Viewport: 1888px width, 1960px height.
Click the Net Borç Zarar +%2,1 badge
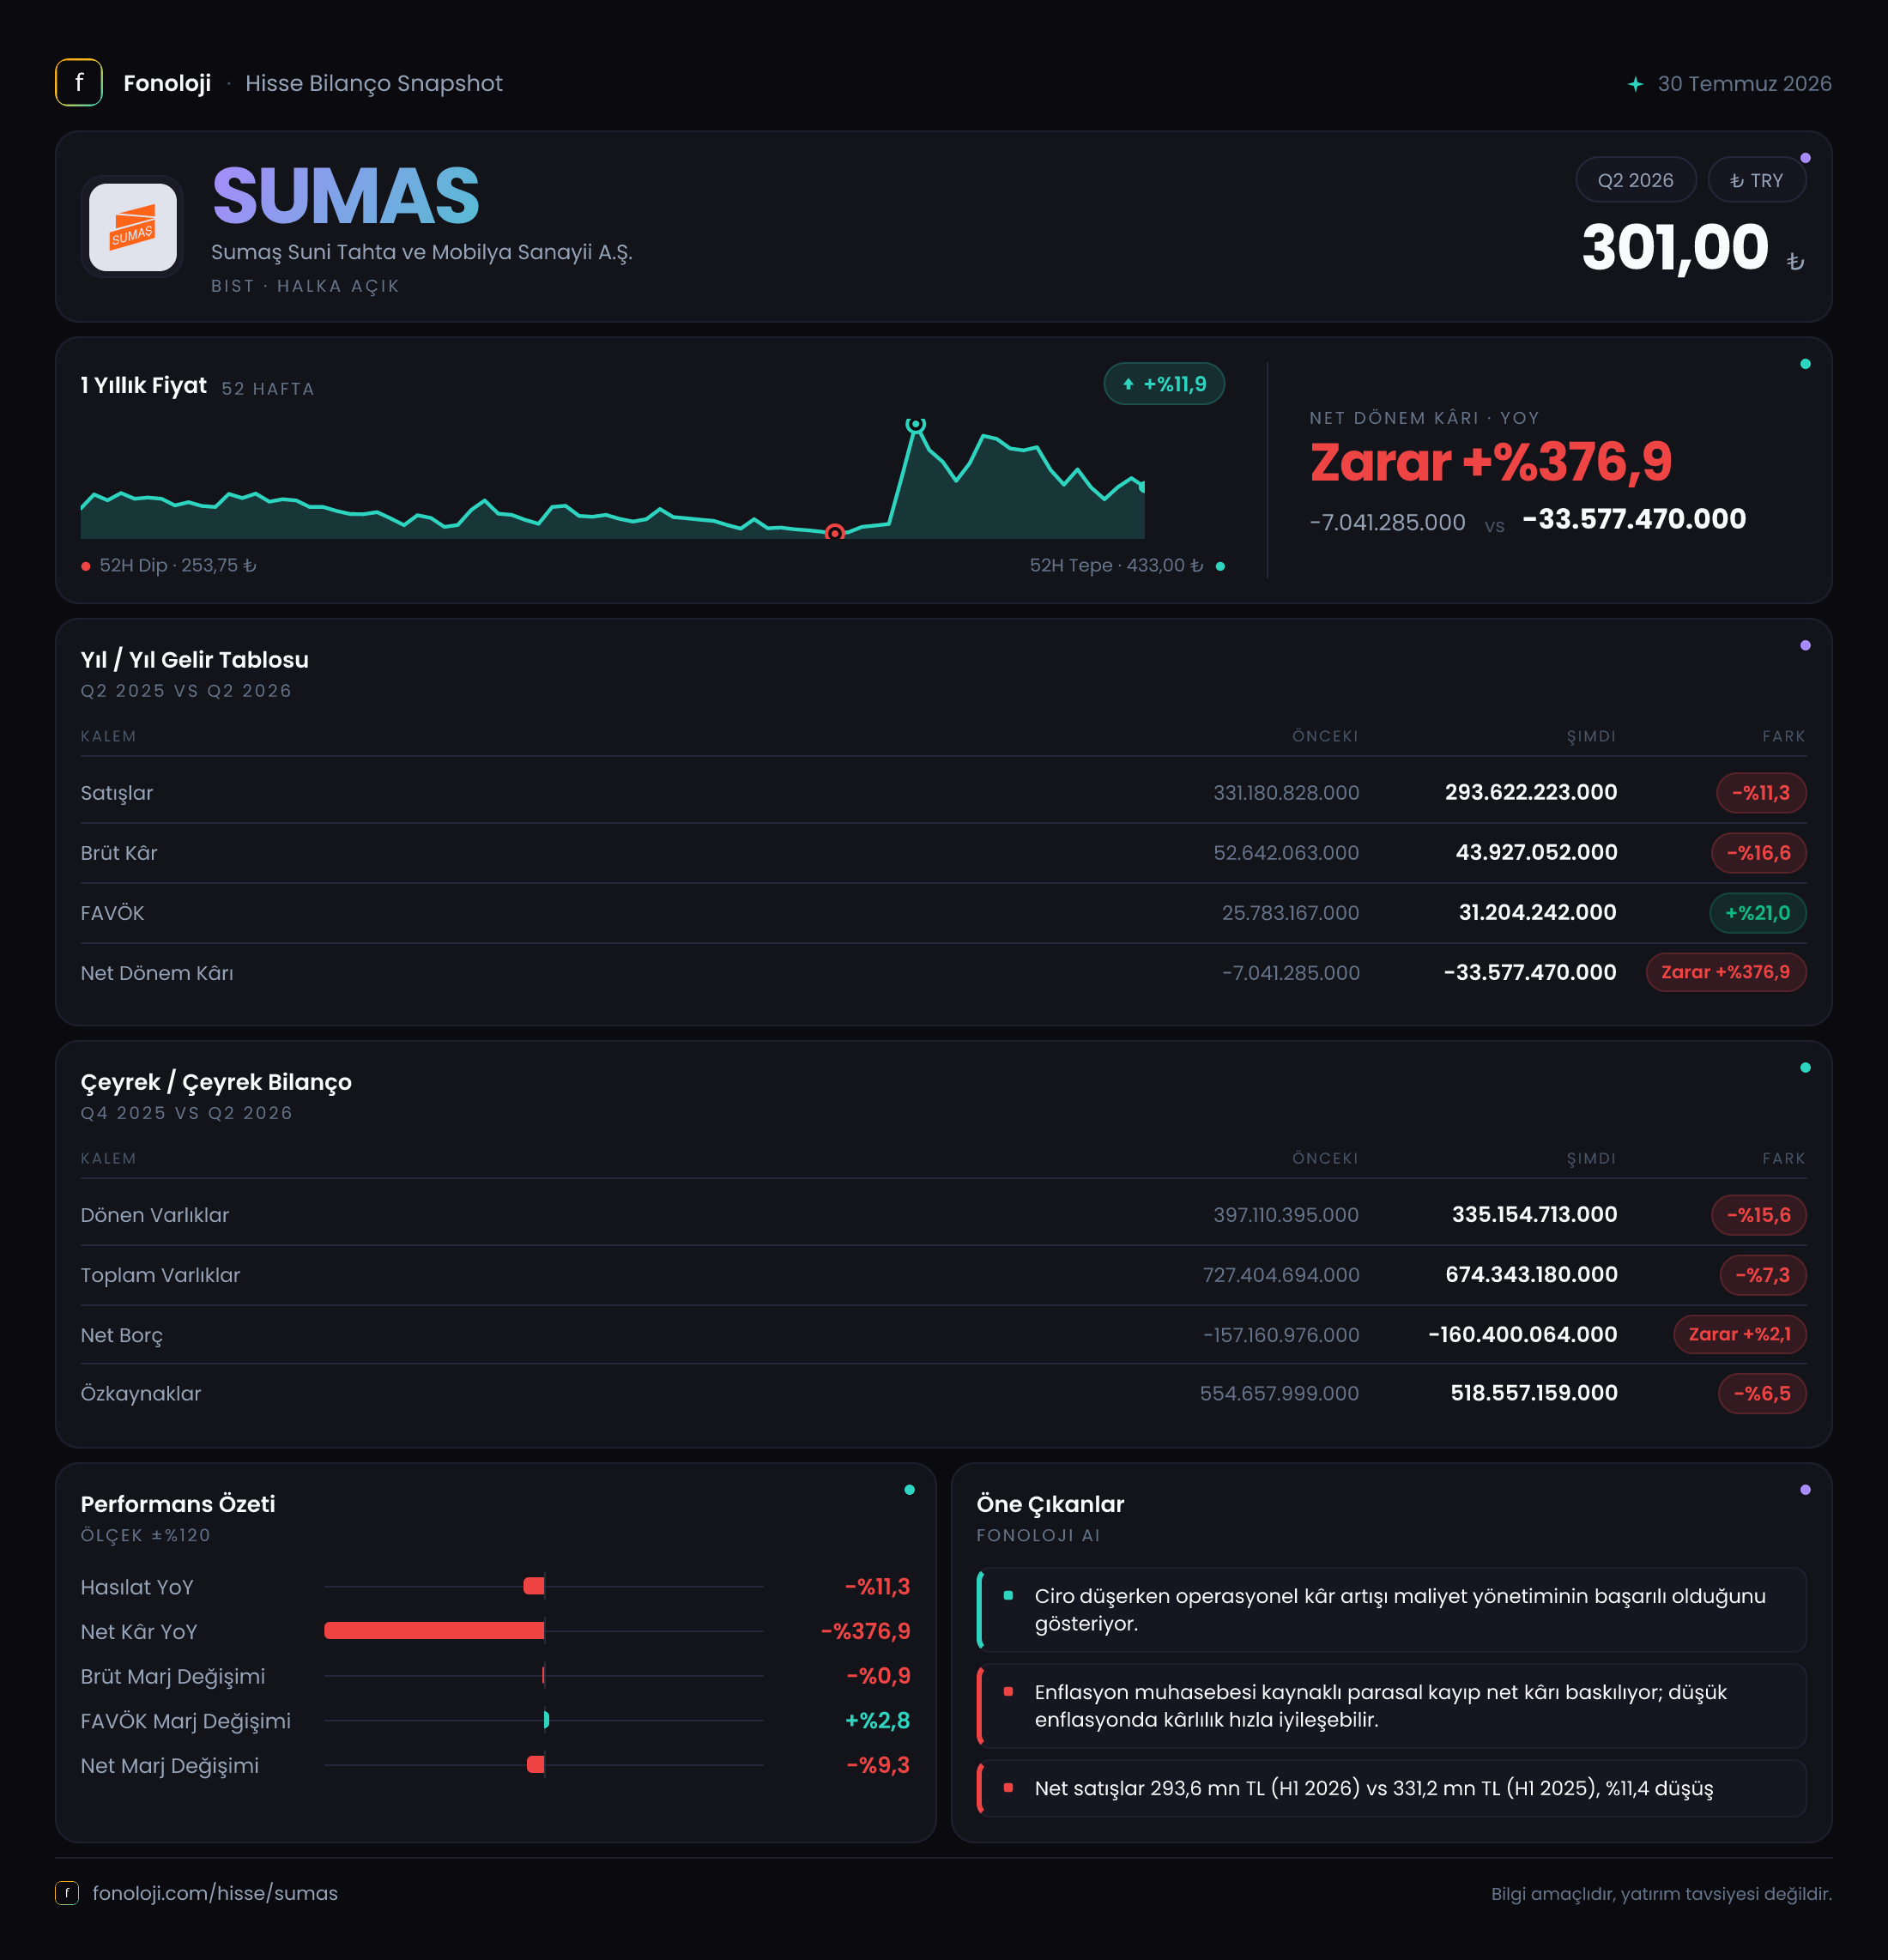(1740, 1334)
